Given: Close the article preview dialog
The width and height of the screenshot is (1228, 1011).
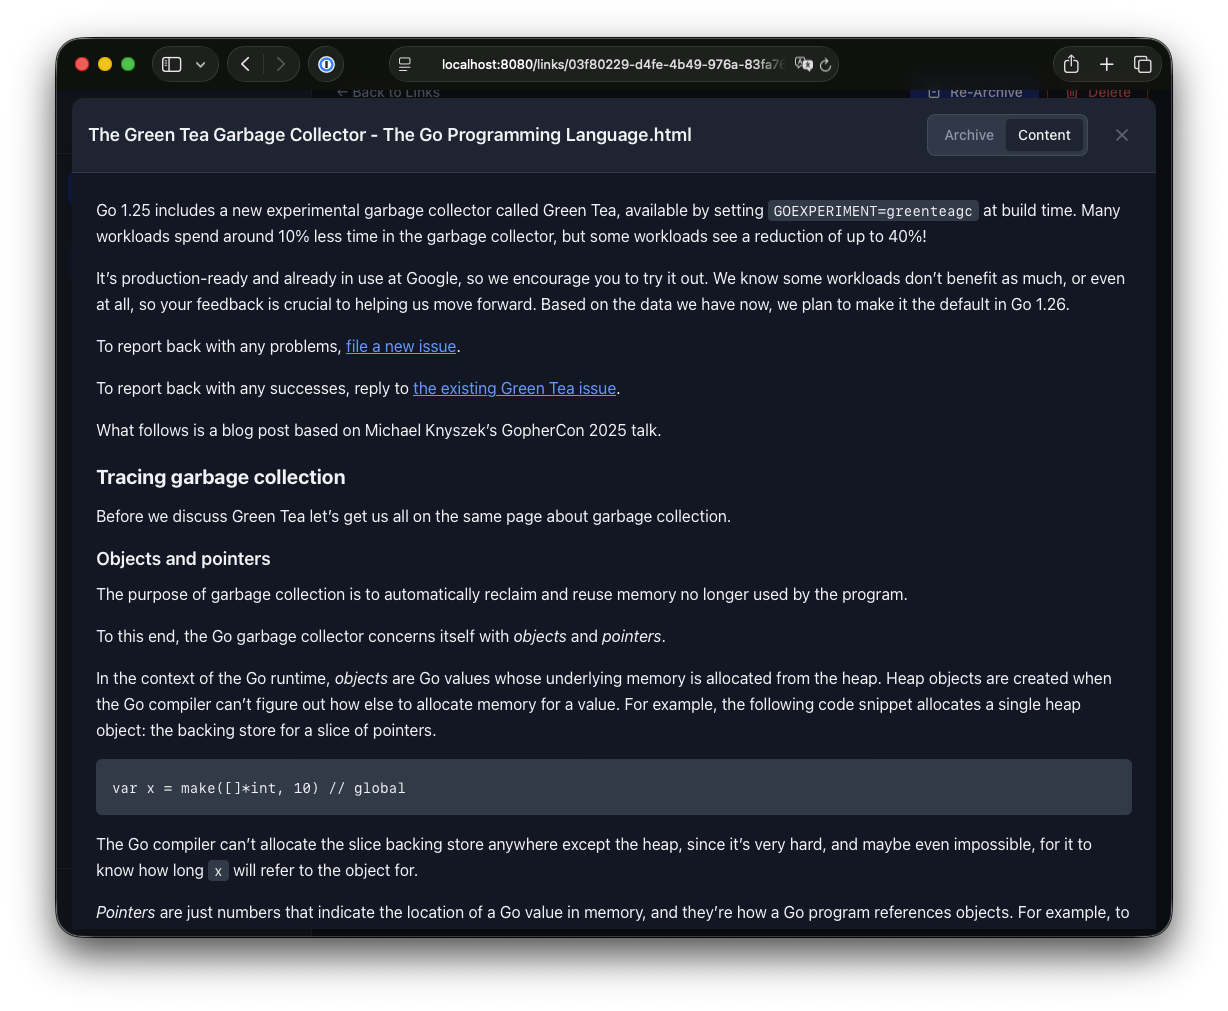Looking at the screenshot, I should (x=1122, y=135).
